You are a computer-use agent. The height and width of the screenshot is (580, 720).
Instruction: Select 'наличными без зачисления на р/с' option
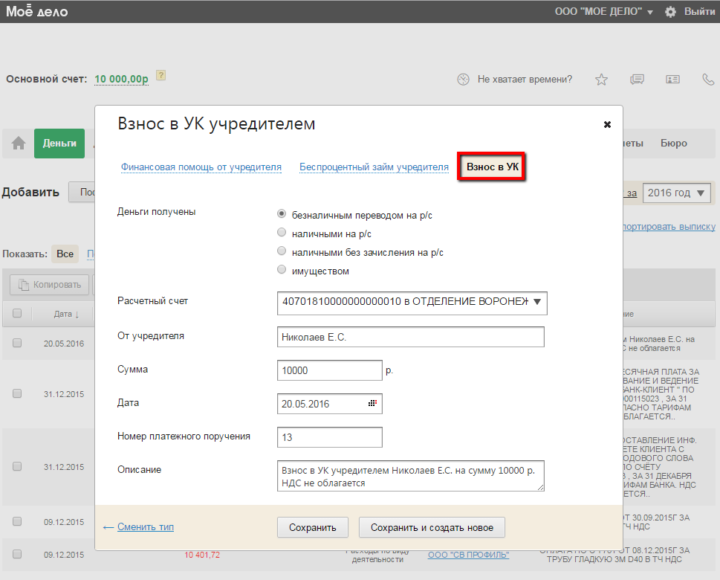pyautogui.click(x=281, y=251)
